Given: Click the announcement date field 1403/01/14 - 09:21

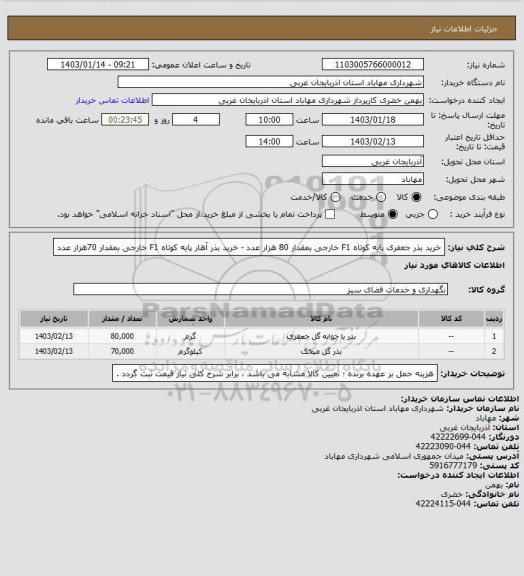Looking at the screenshot, I should [98, 65].
